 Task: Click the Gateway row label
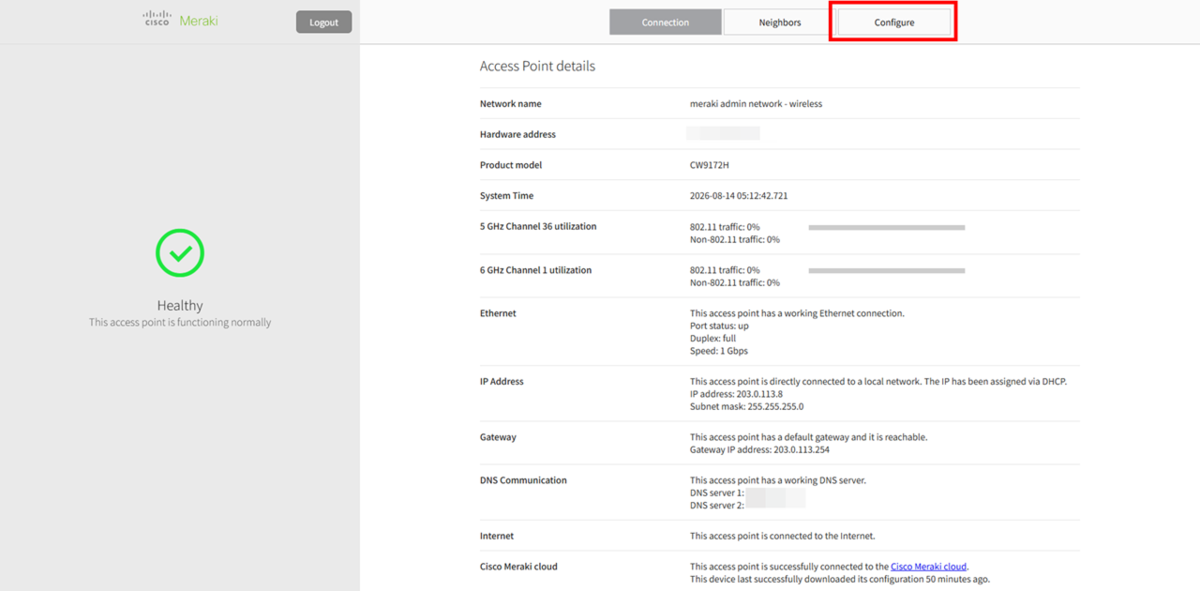tap(498, 437)
